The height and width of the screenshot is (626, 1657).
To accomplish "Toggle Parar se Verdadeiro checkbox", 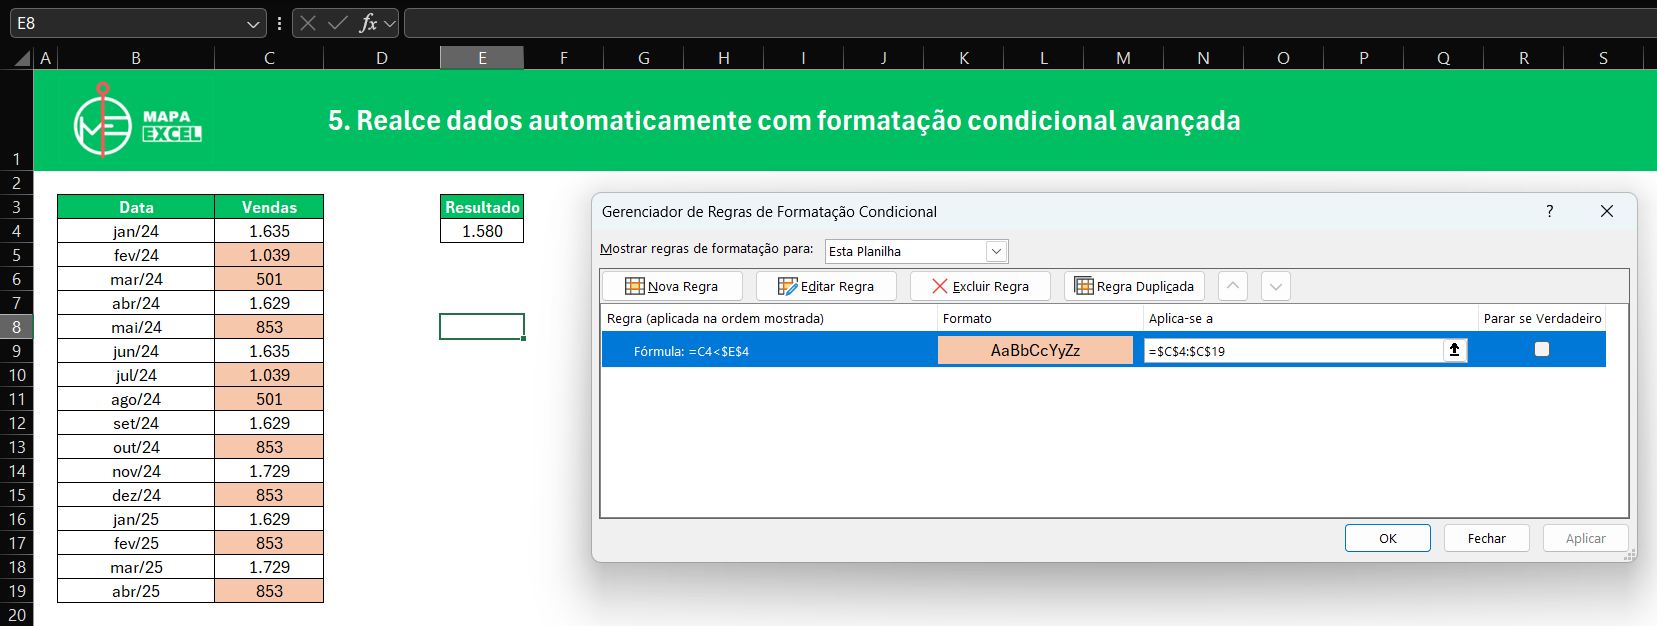I will (1541, 349).
